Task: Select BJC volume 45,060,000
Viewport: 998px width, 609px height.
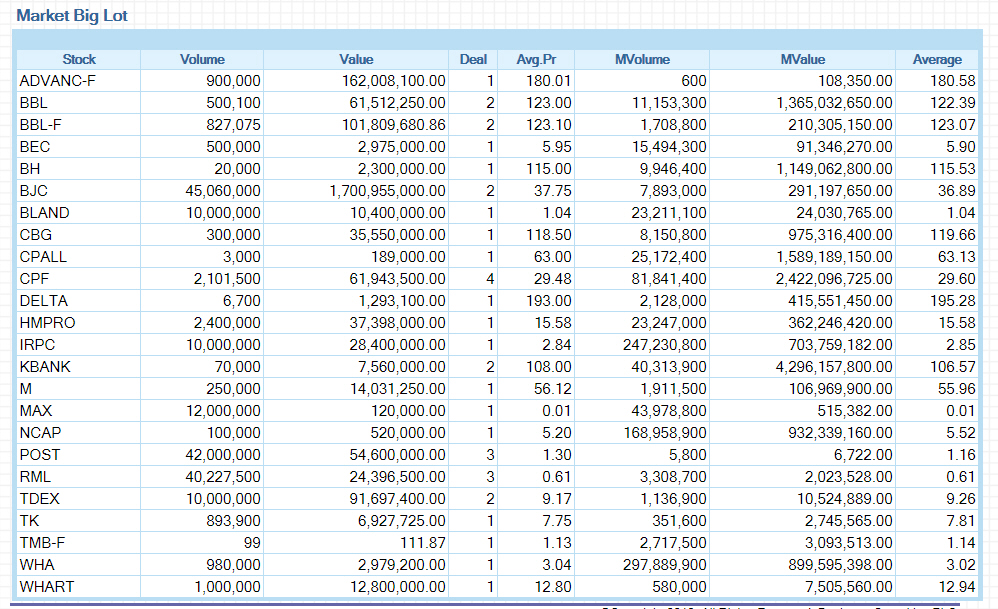Action: (x=223, y=191)
